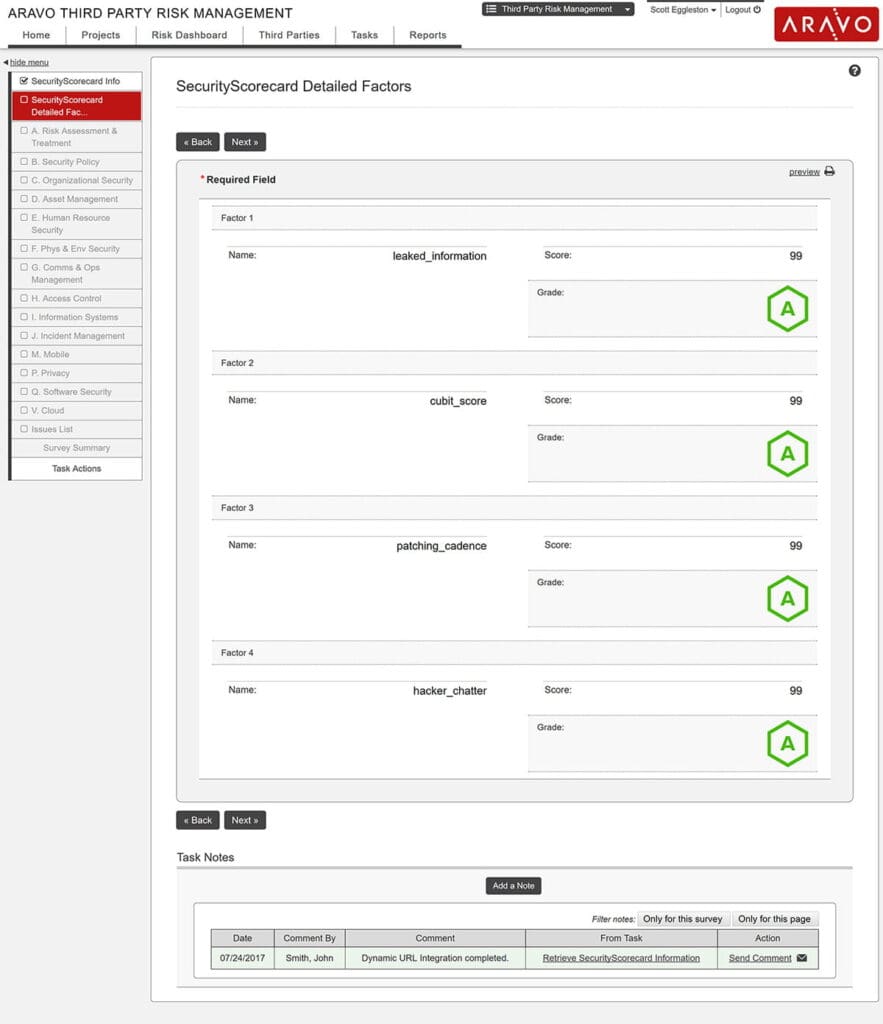This screenshot has height=1024, width=883.
Task: Switch to the Risk Dashboard tab
Action: (188, 34)
